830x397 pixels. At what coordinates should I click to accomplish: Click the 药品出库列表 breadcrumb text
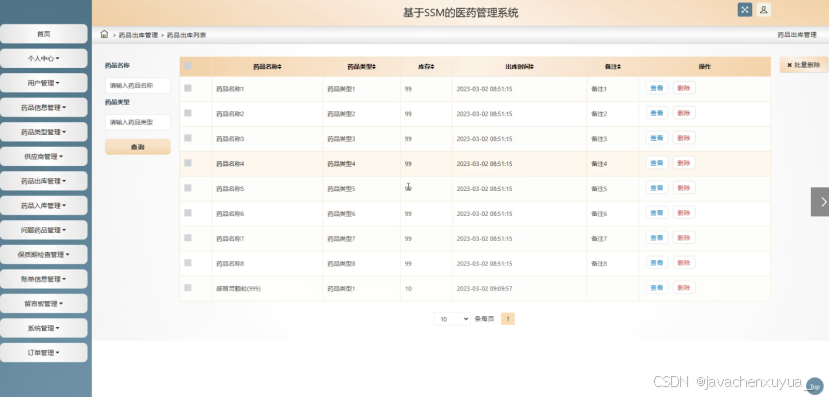(x=186, y=35)
